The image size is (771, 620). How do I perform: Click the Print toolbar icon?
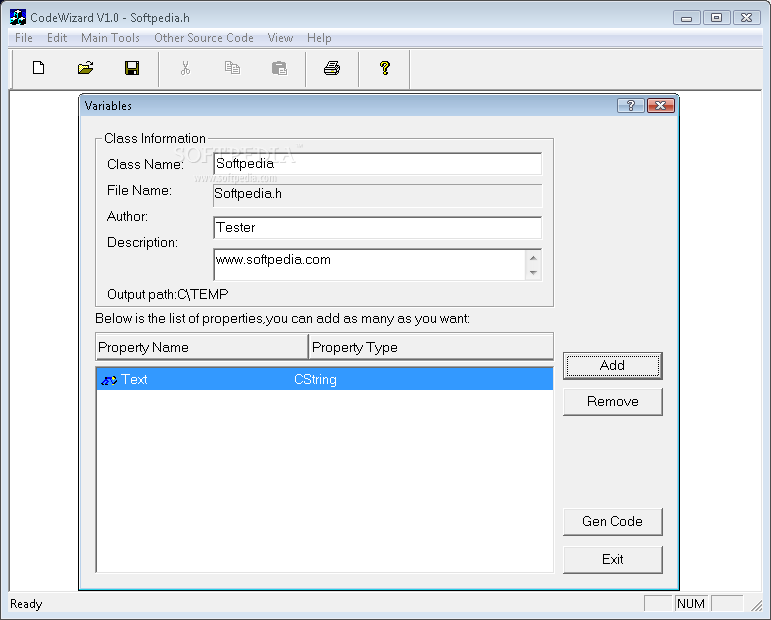pyautogui.click(x=332, y=68)
